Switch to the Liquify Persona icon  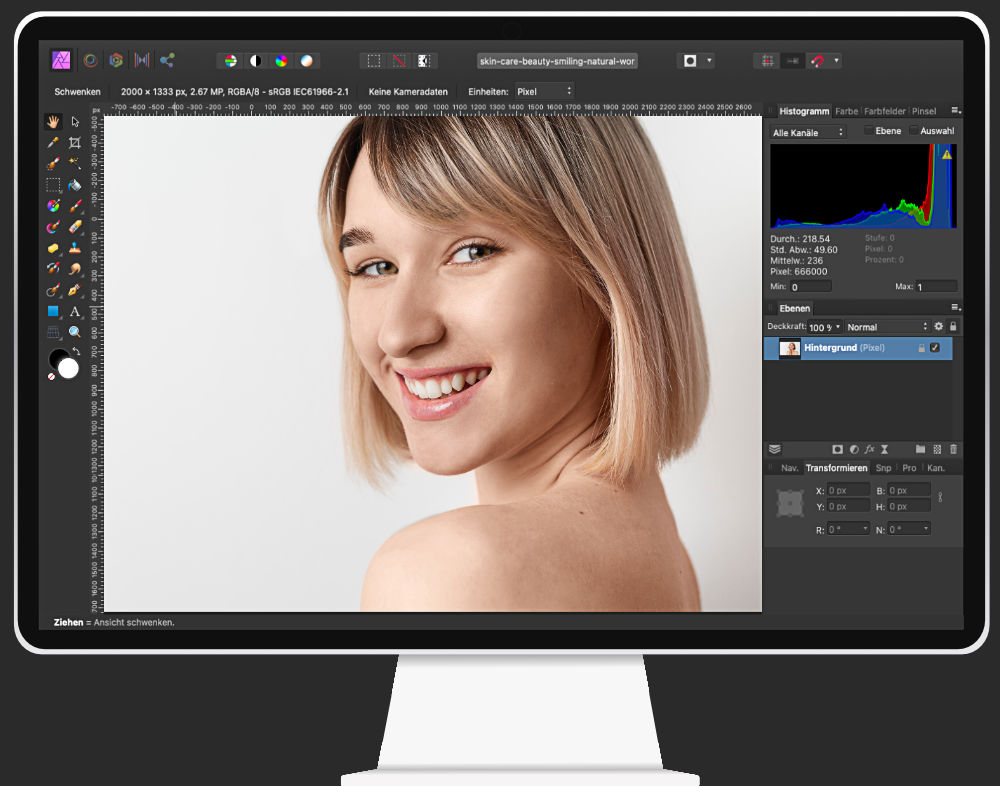click(90, 60)
